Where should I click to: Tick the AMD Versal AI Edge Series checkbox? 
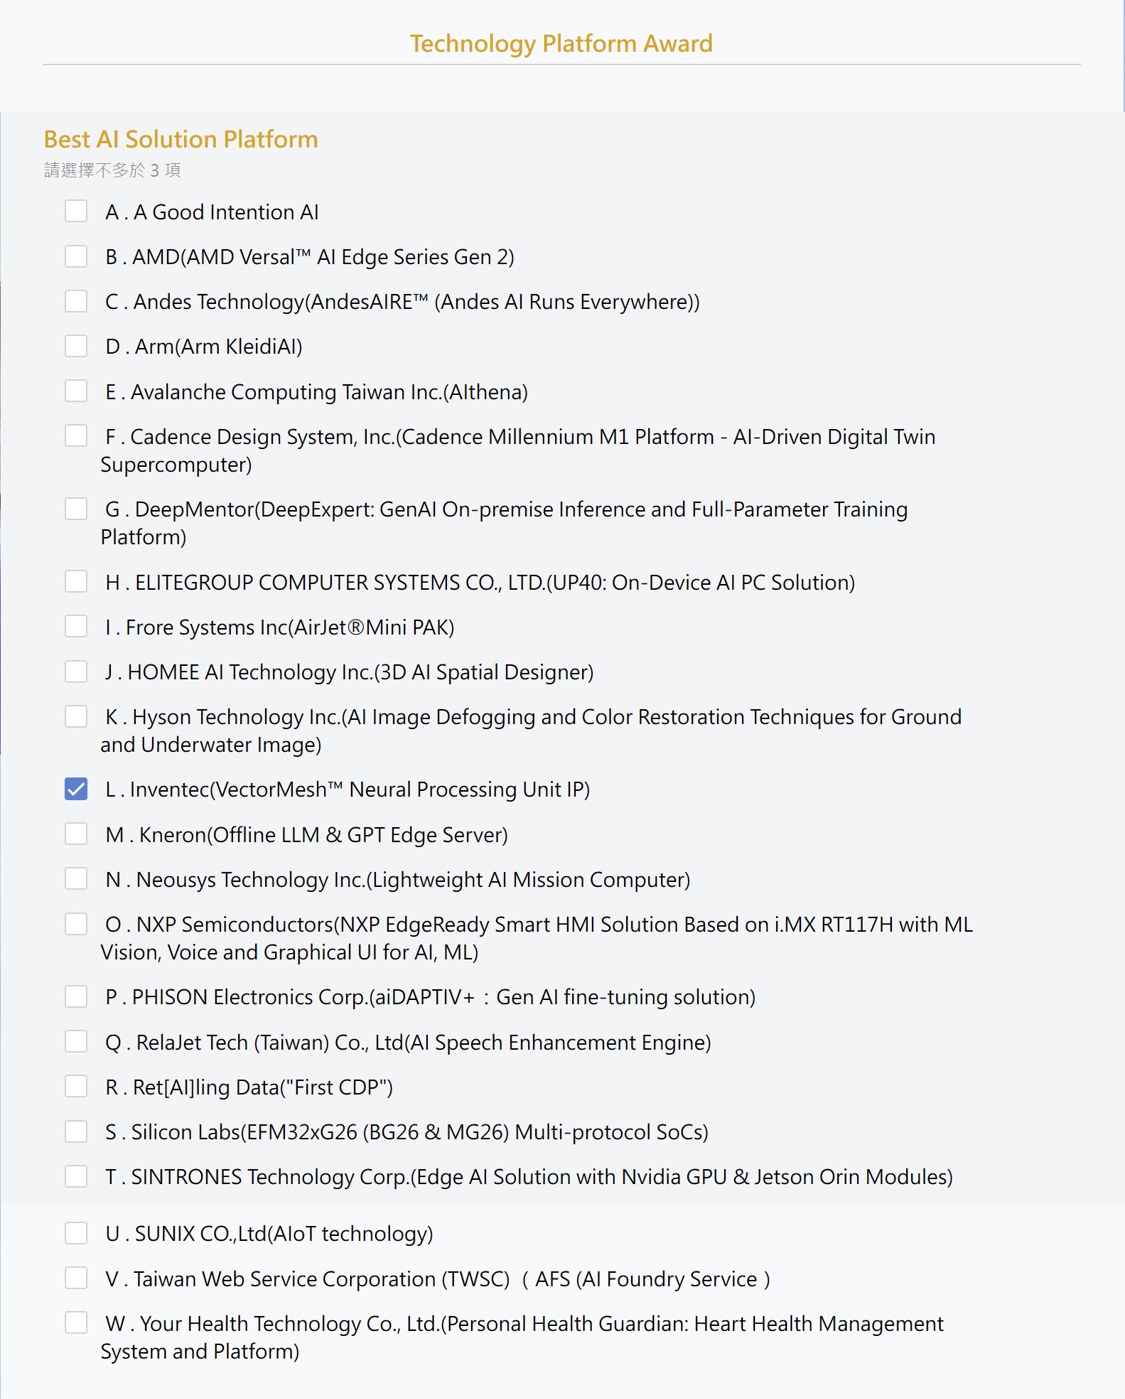click(76, 256)
